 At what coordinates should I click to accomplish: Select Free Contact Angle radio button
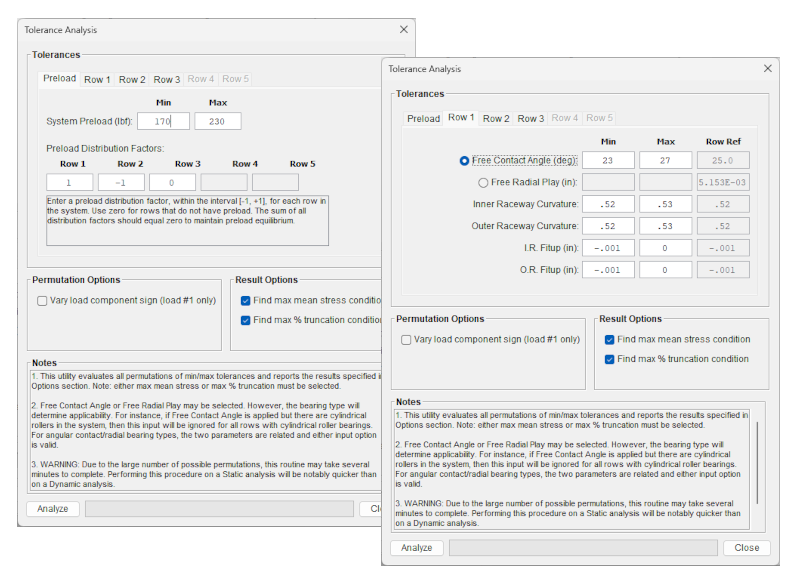[465, 160]
